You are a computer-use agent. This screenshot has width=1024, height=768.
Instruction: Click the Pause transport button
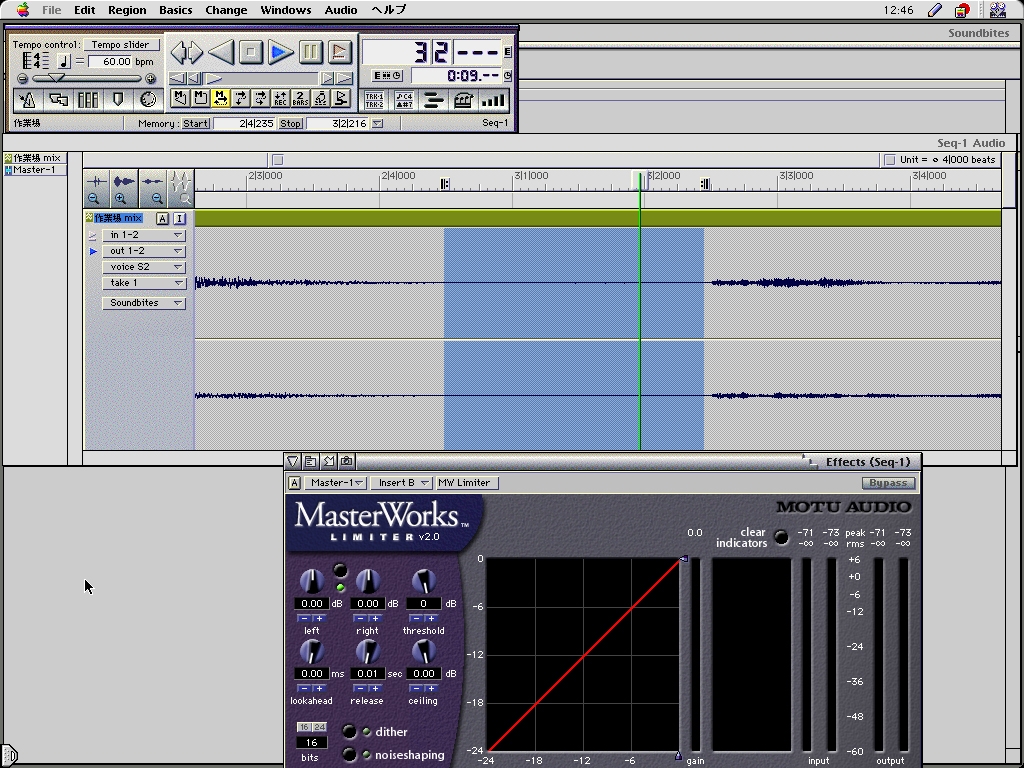[311, 52]
